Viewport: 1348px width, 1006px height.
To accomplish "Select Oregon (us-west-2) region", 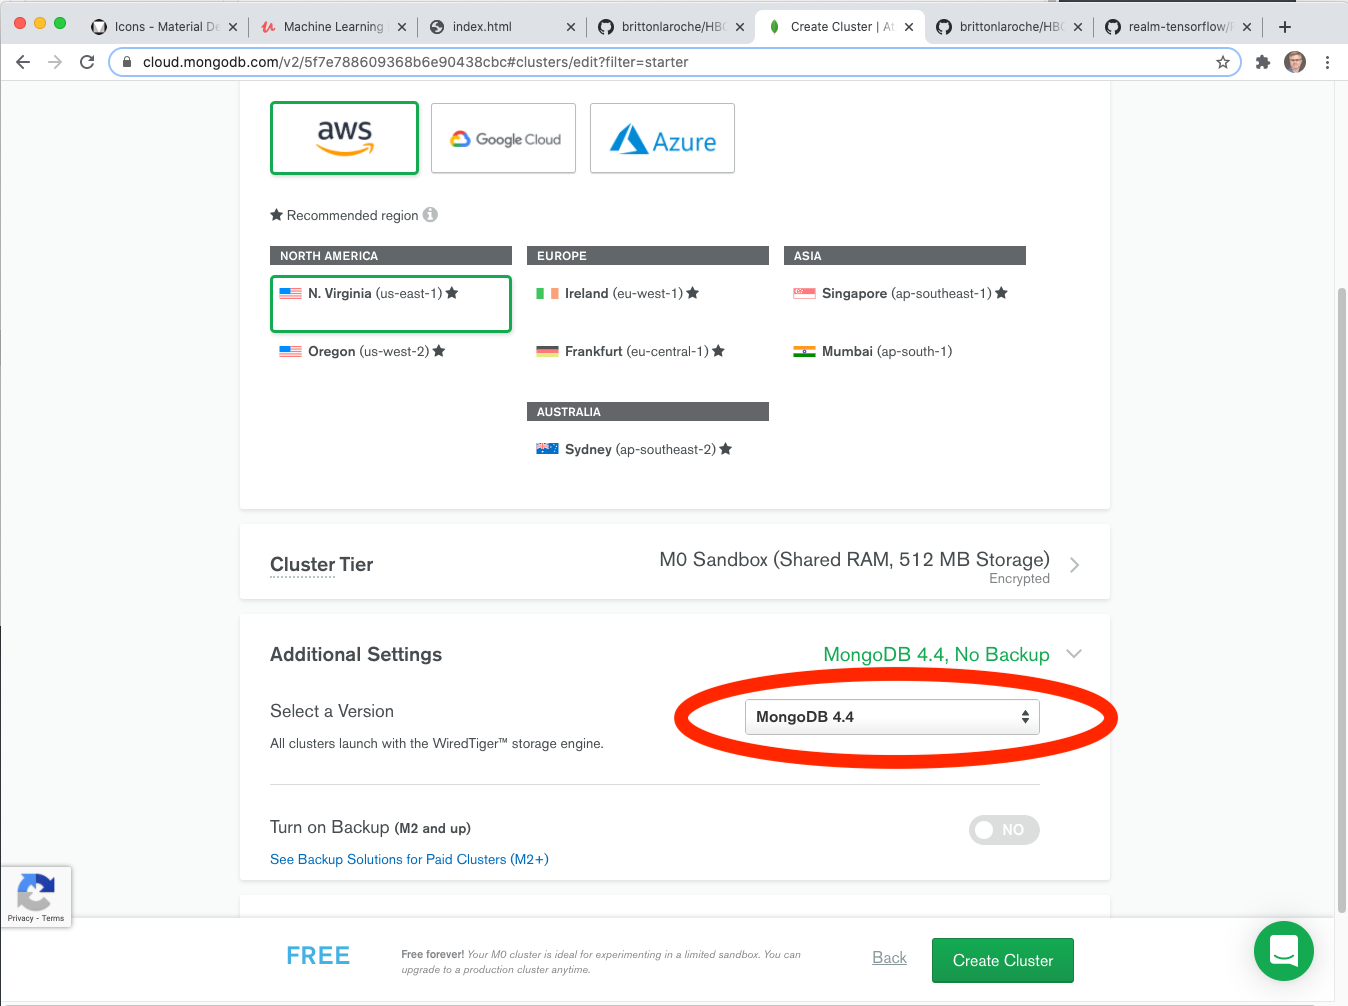I will point(362,351).
